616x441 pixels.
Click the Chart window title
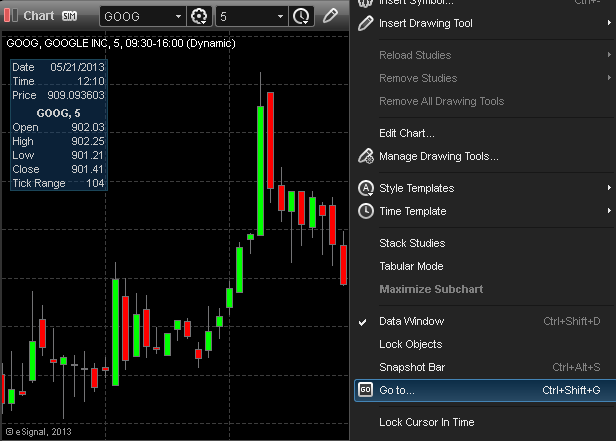click(38, 16)
